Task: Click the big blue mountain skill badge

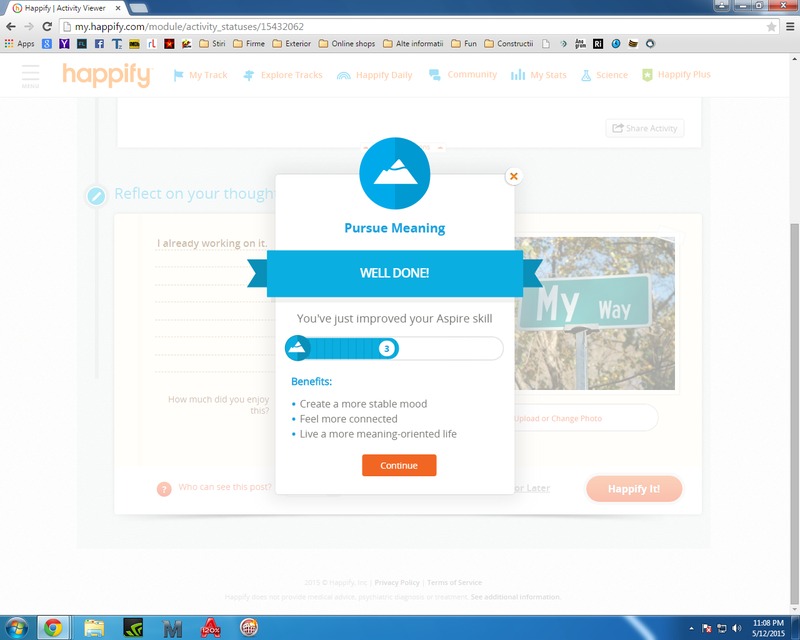Action: (395, 174)
